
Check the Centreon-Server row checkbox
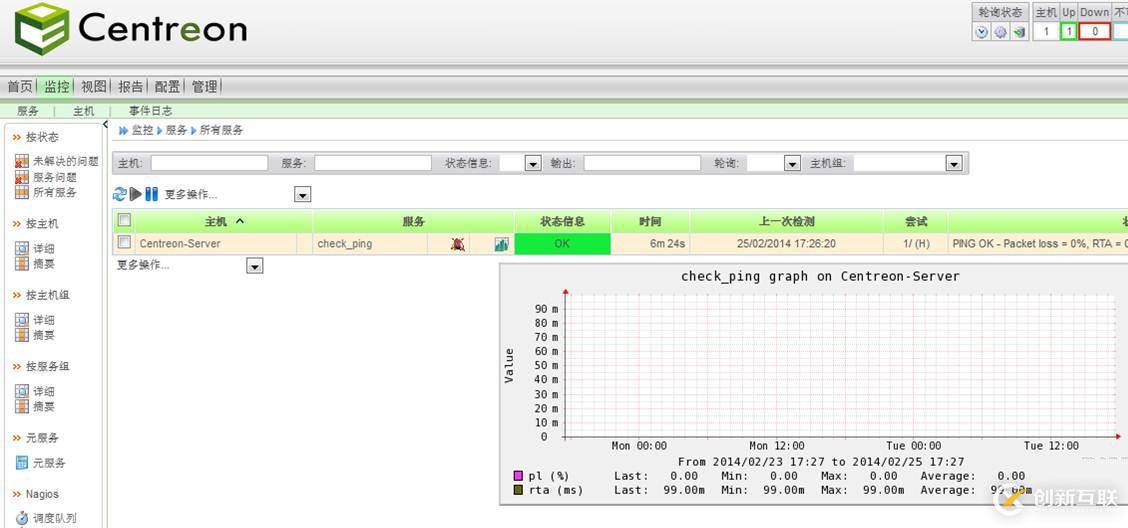click(124, 242)
